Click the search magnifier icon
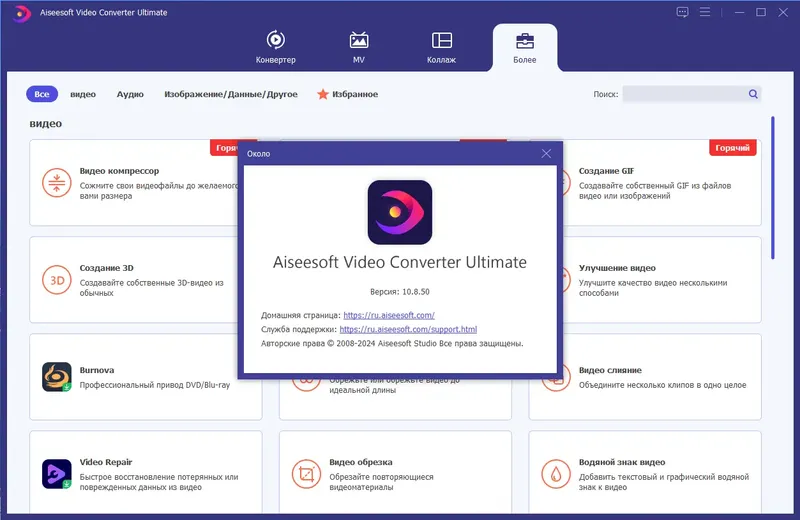This screenshot has height=520, width=800. [x=753, y=94]
